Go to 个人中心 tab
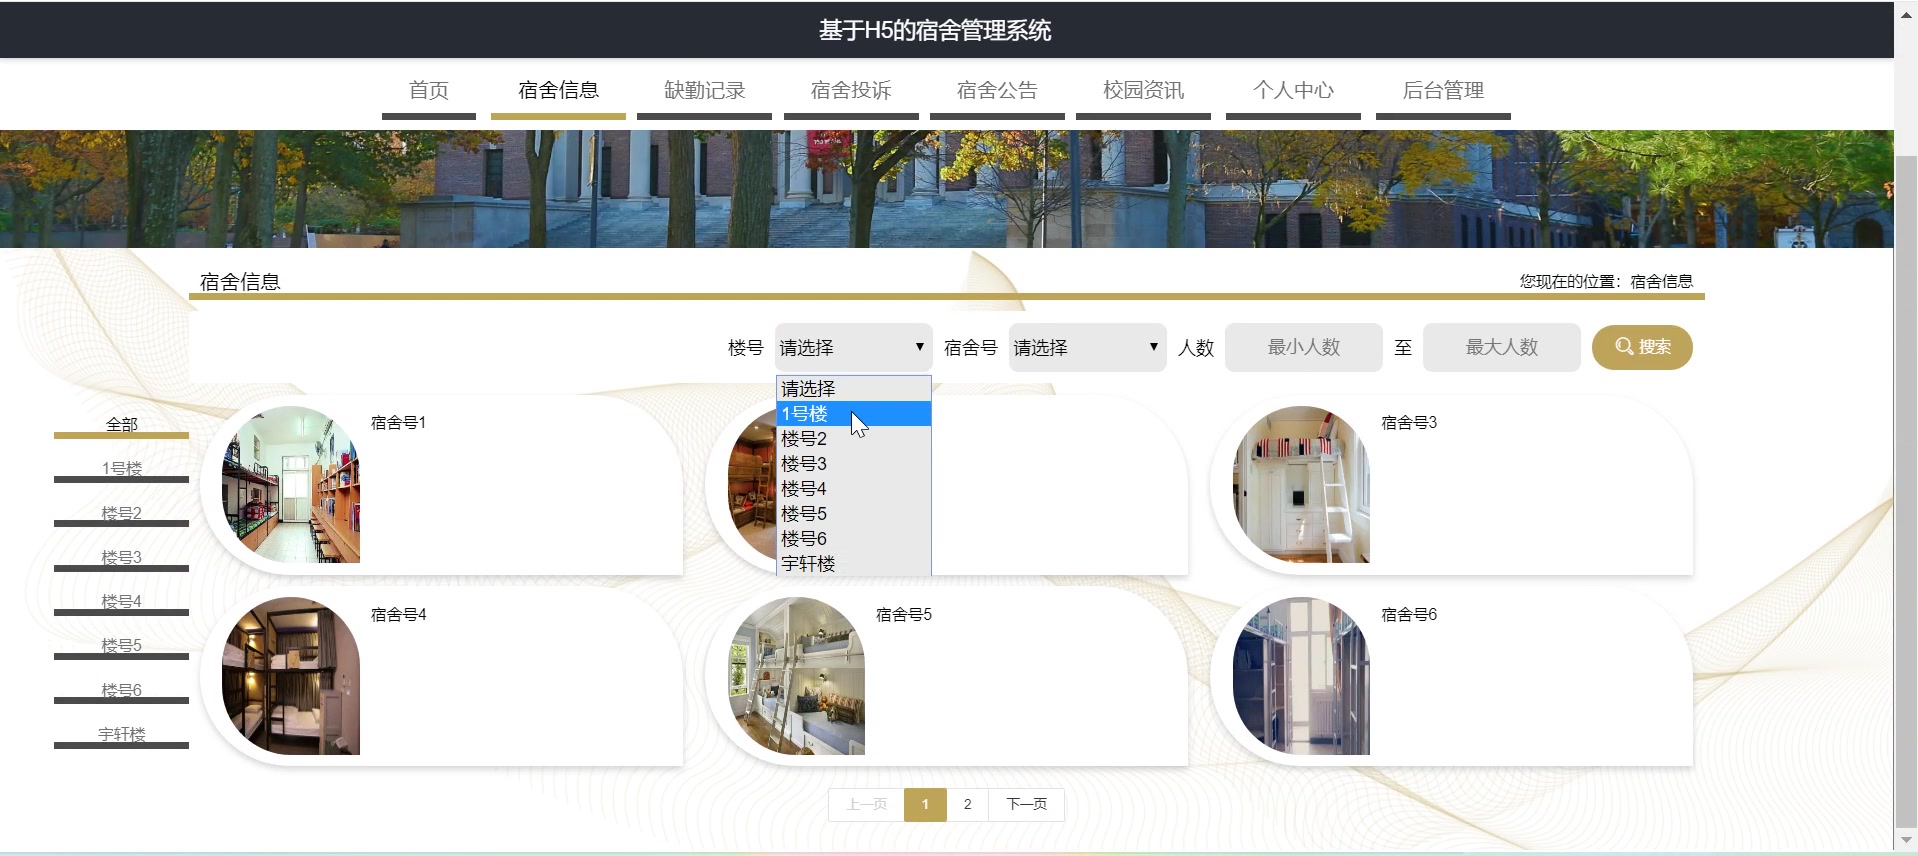The height and width of the screenshot is (856, 1918). coord(1293,90)
